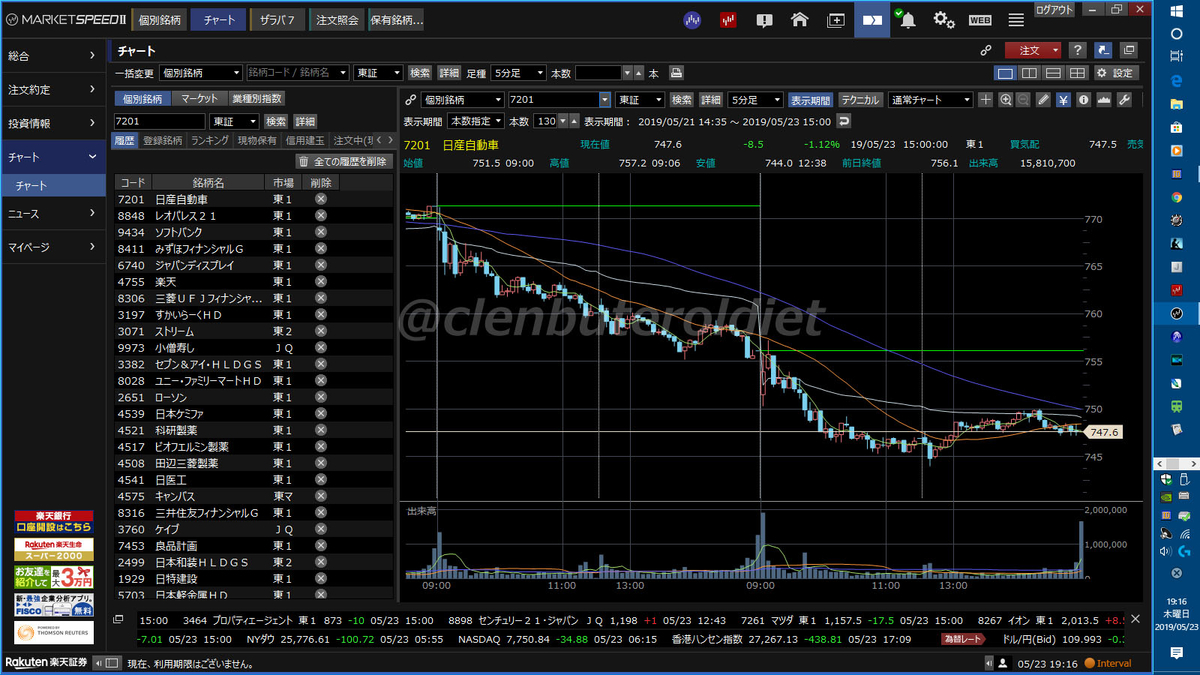Viewport: 1200px width, 675px height.
Task: Click the WEB icon in top bar
Action: (980, 19)
